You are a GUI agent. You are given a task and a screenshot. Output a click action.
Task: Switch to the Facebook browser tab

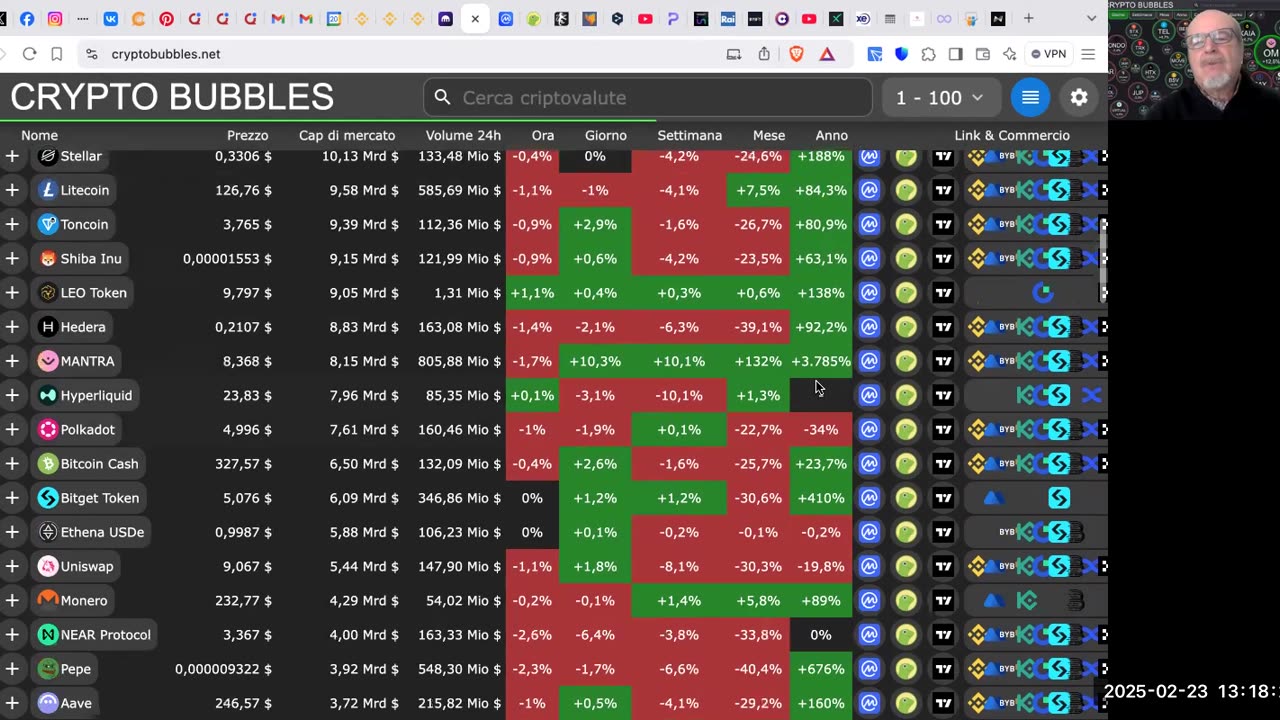(x=27, y=18)
